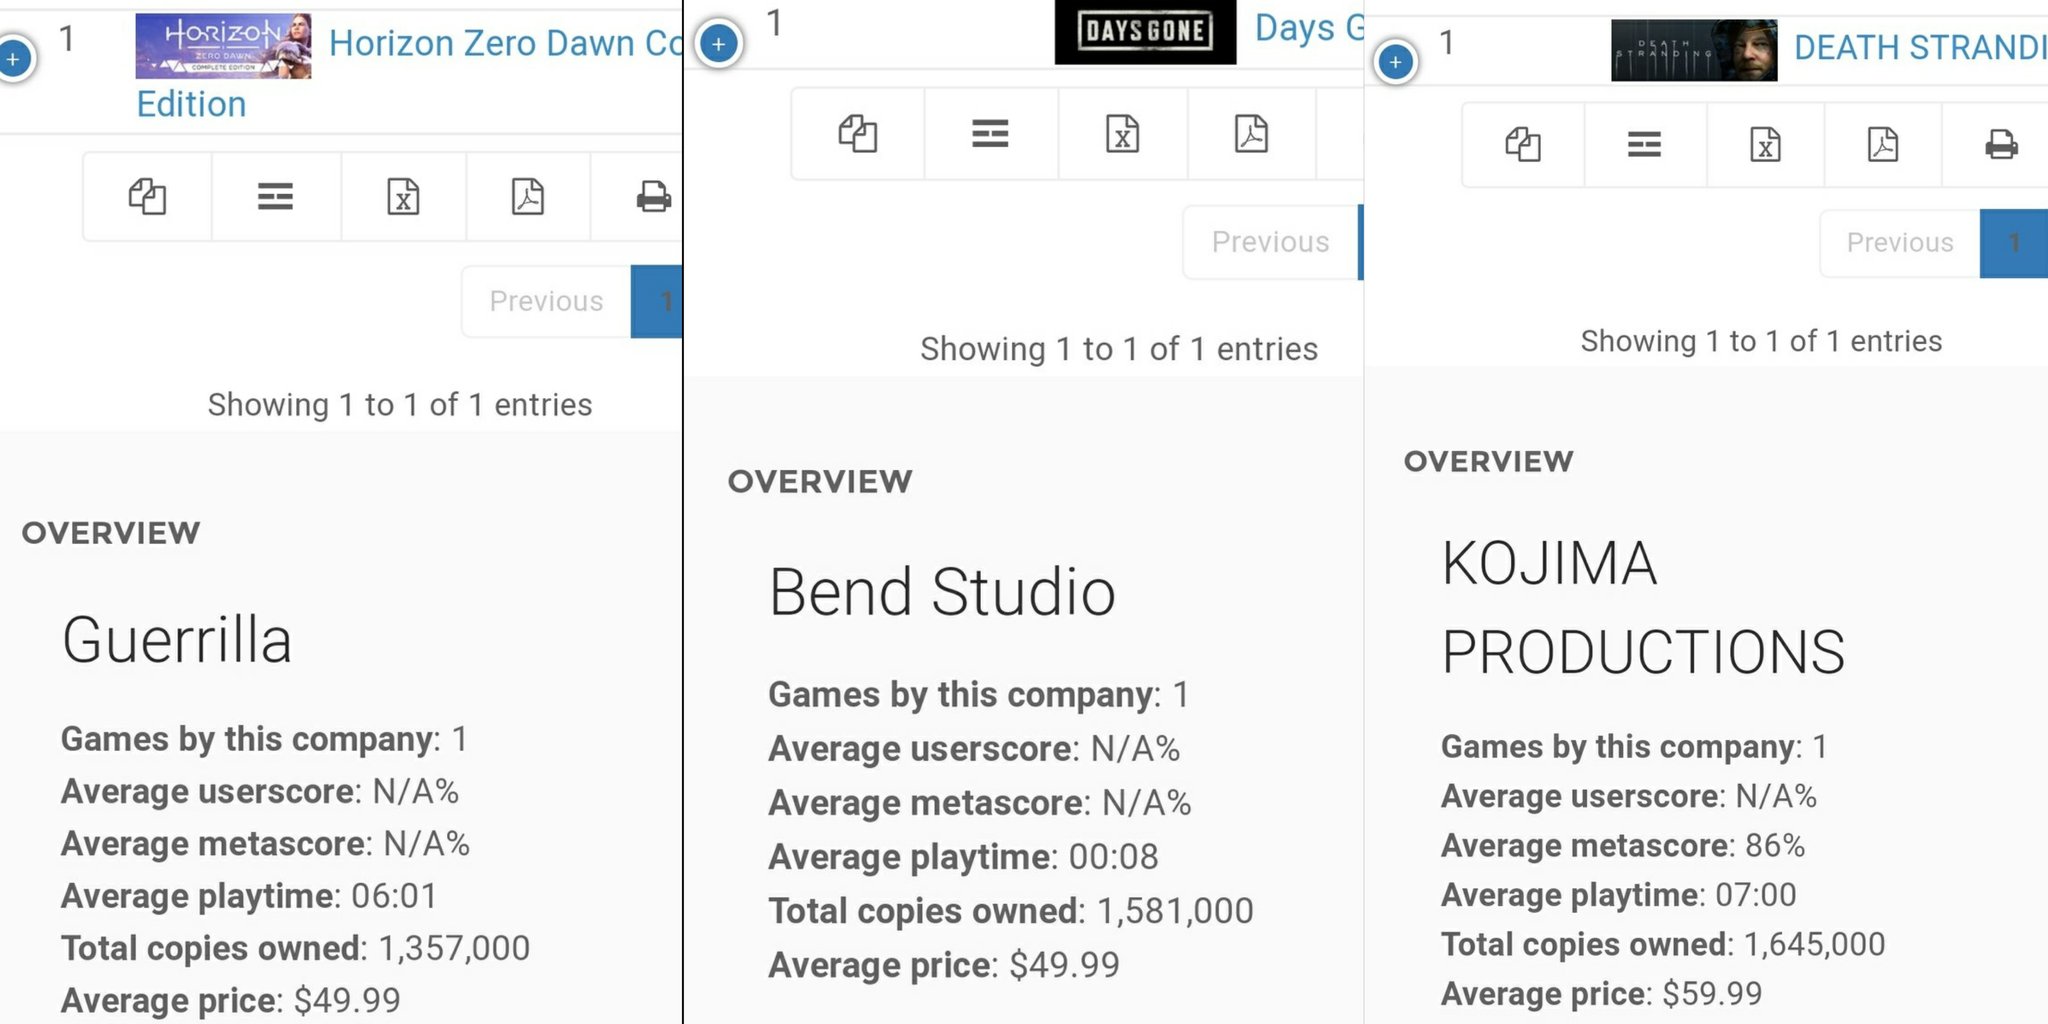Click the Bend Studio company heading

coord(942,592)
